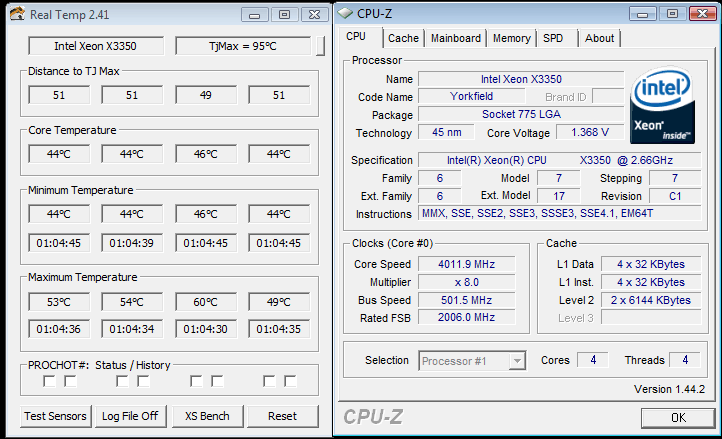Minimize the CPU-Z window
722x439 pixels.
coord(643,14)
